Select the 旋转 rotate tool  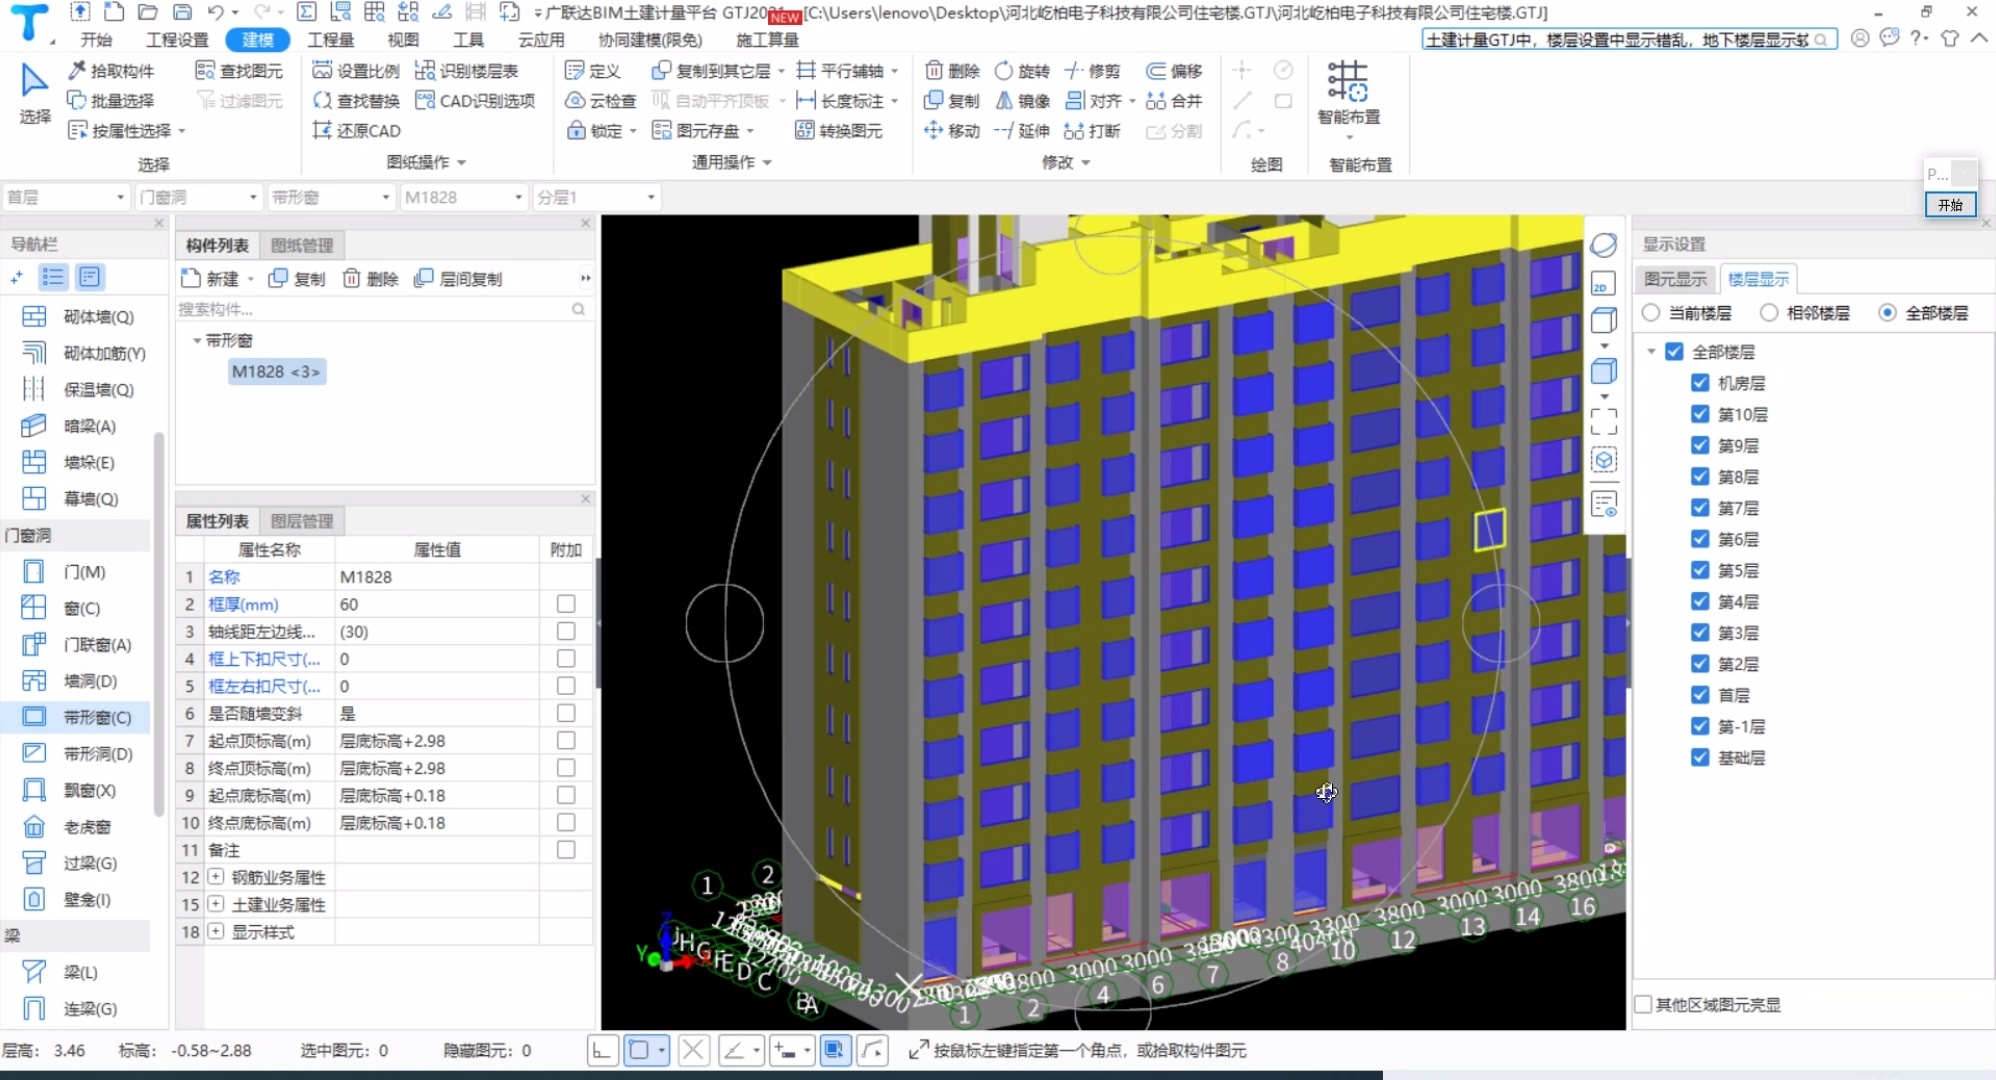point(1022,71)
